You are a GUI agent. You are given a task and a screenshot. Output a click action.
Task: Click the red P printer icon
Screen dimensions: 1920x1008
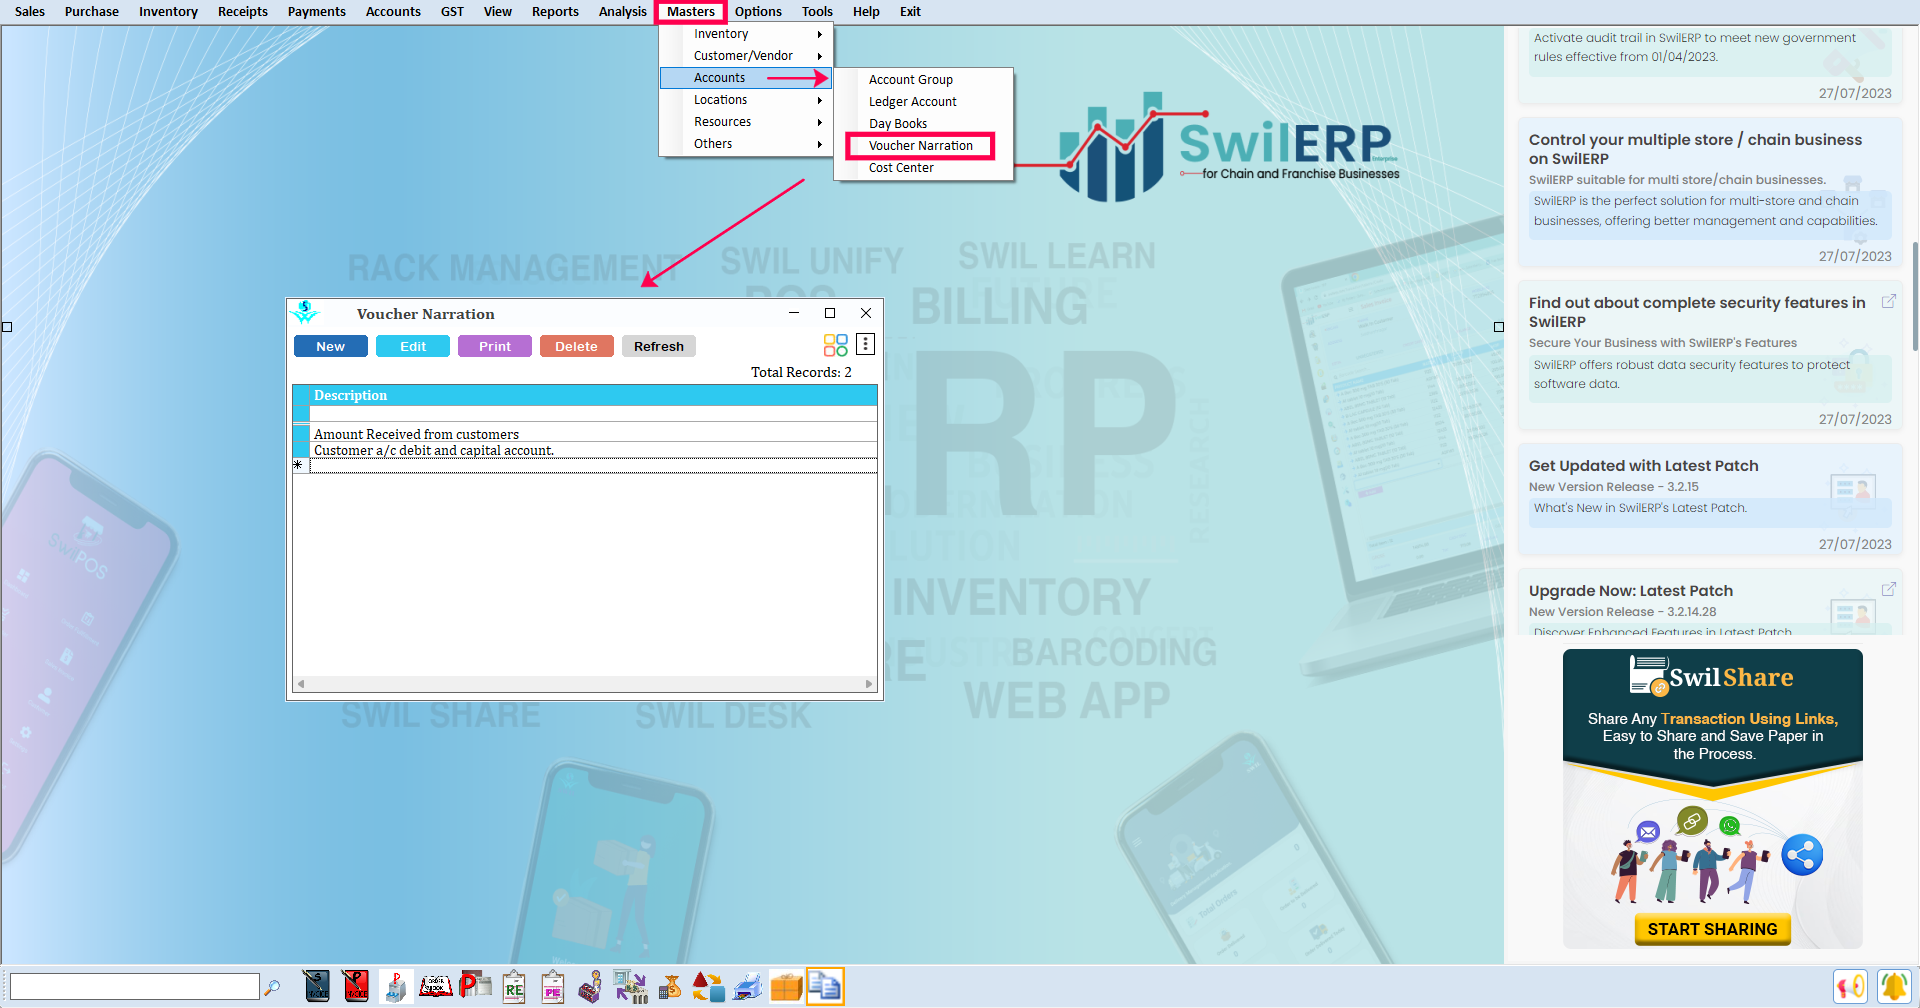pos(475,987)
